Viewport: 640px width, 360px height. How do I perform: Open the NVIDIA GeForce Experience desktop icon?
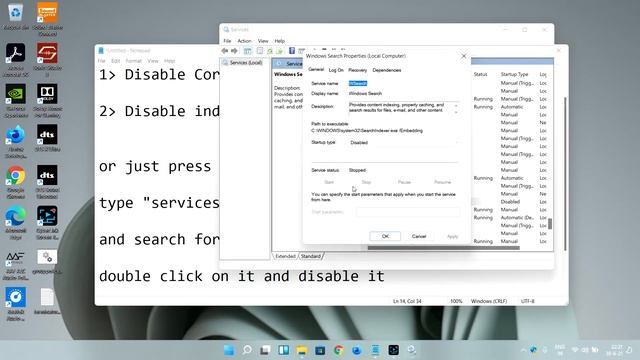(x=16, y=100)
